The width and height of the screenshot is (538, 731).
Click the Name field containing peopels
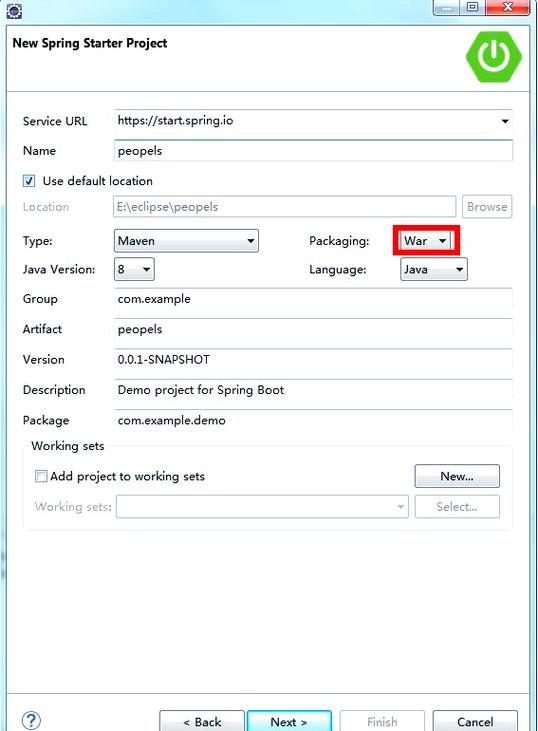coord(313,151)
